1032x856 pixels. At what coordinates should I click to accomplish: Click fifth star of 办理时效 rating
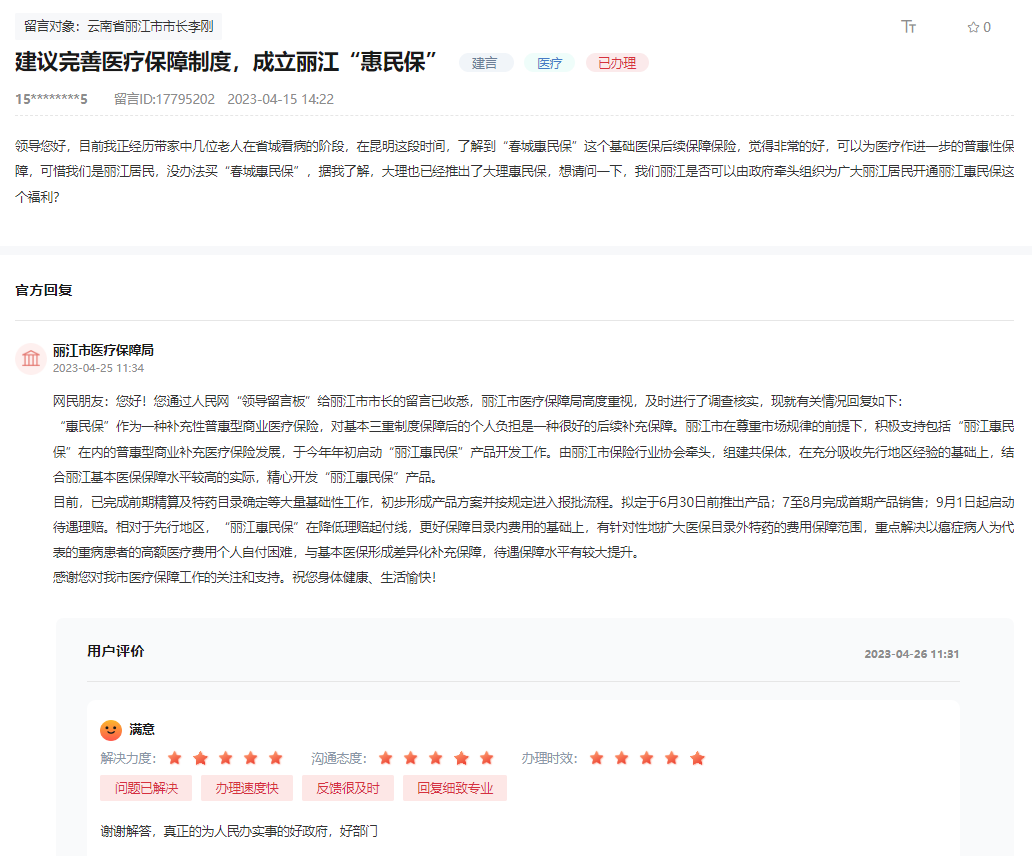click(698, 758)
